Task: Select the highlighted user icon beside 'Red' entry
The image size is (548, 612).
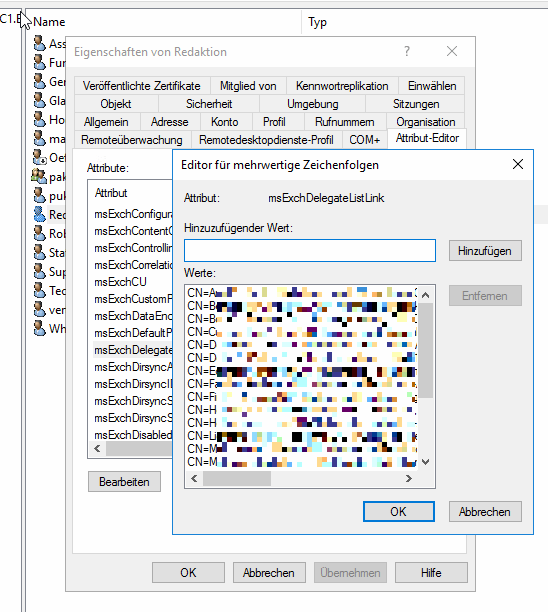Action: click(39, 214)
